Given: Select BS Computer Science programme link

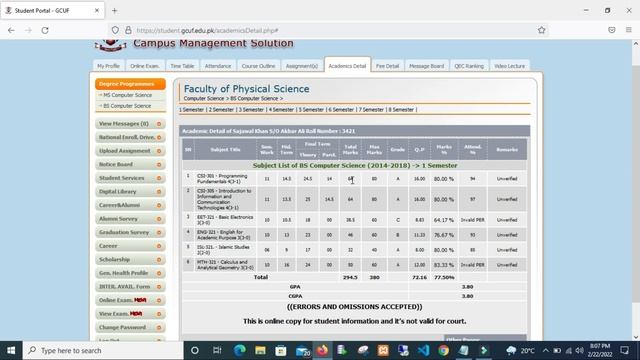Looking at the screenshot, I should click(x=127, y=106).
